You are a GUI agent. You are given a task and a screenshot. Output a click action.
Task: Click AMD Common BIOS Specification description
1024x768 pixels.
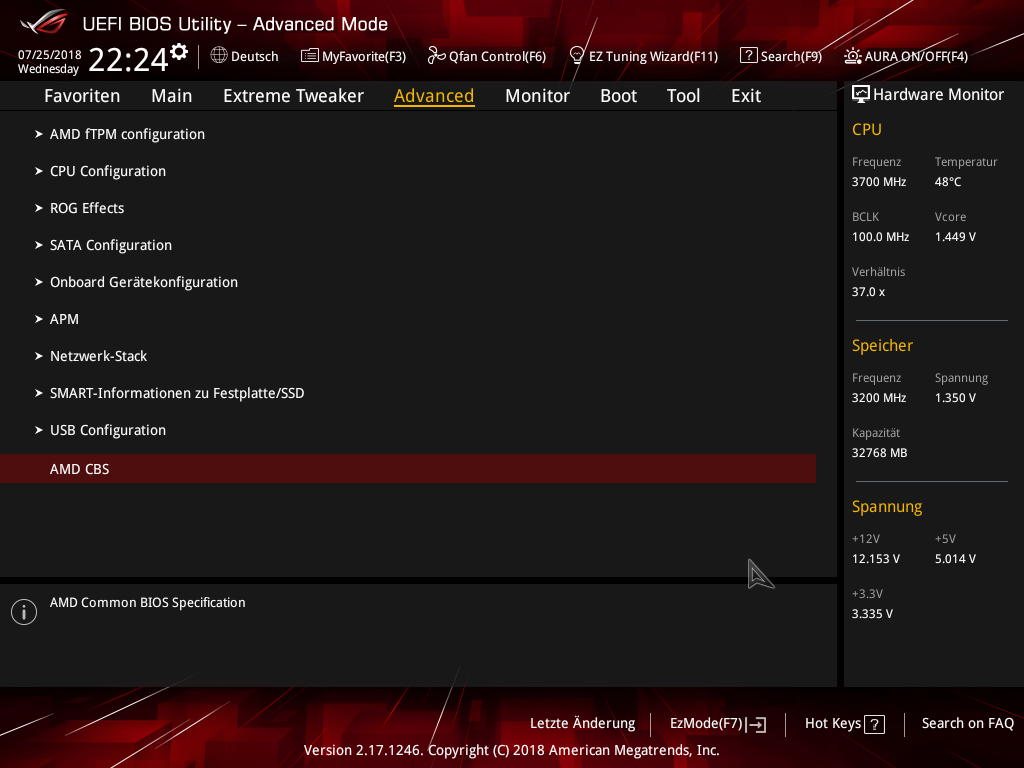click(148, 603)
